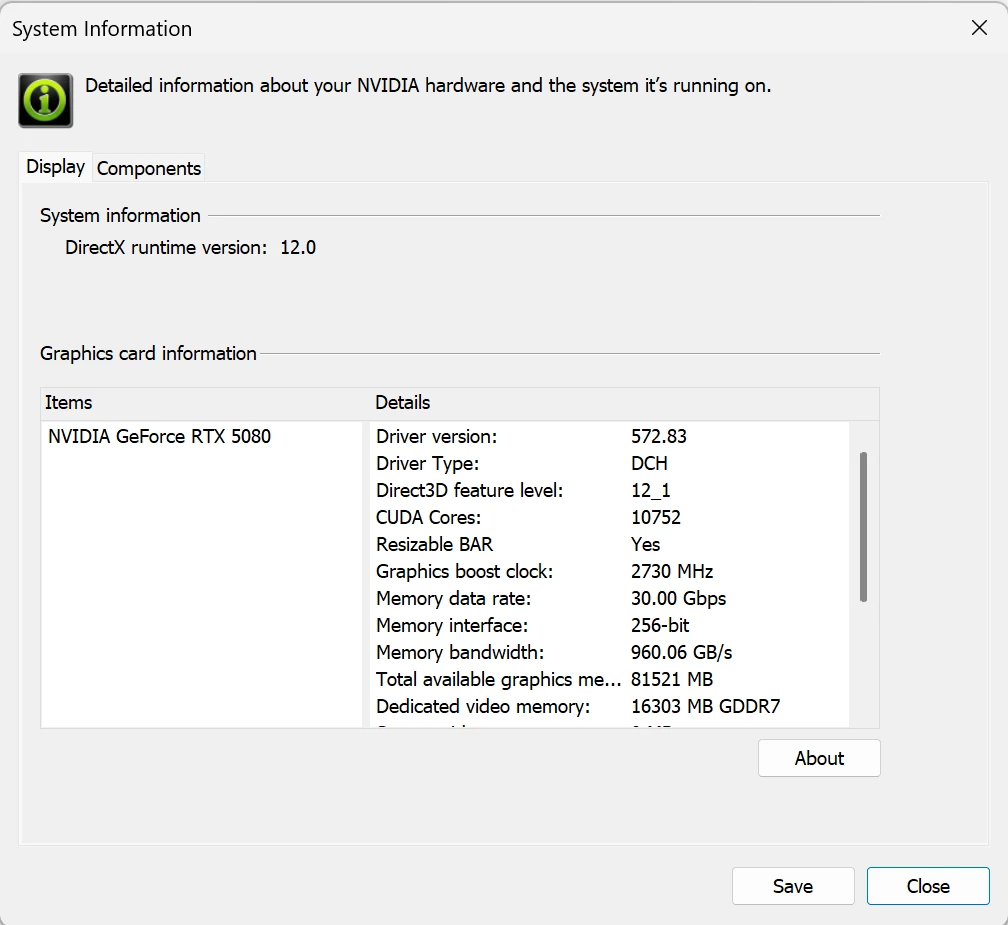Click the Resizable BAR value Yes
This screenshot has height=925, width=1008.
(x=645, y=544)
